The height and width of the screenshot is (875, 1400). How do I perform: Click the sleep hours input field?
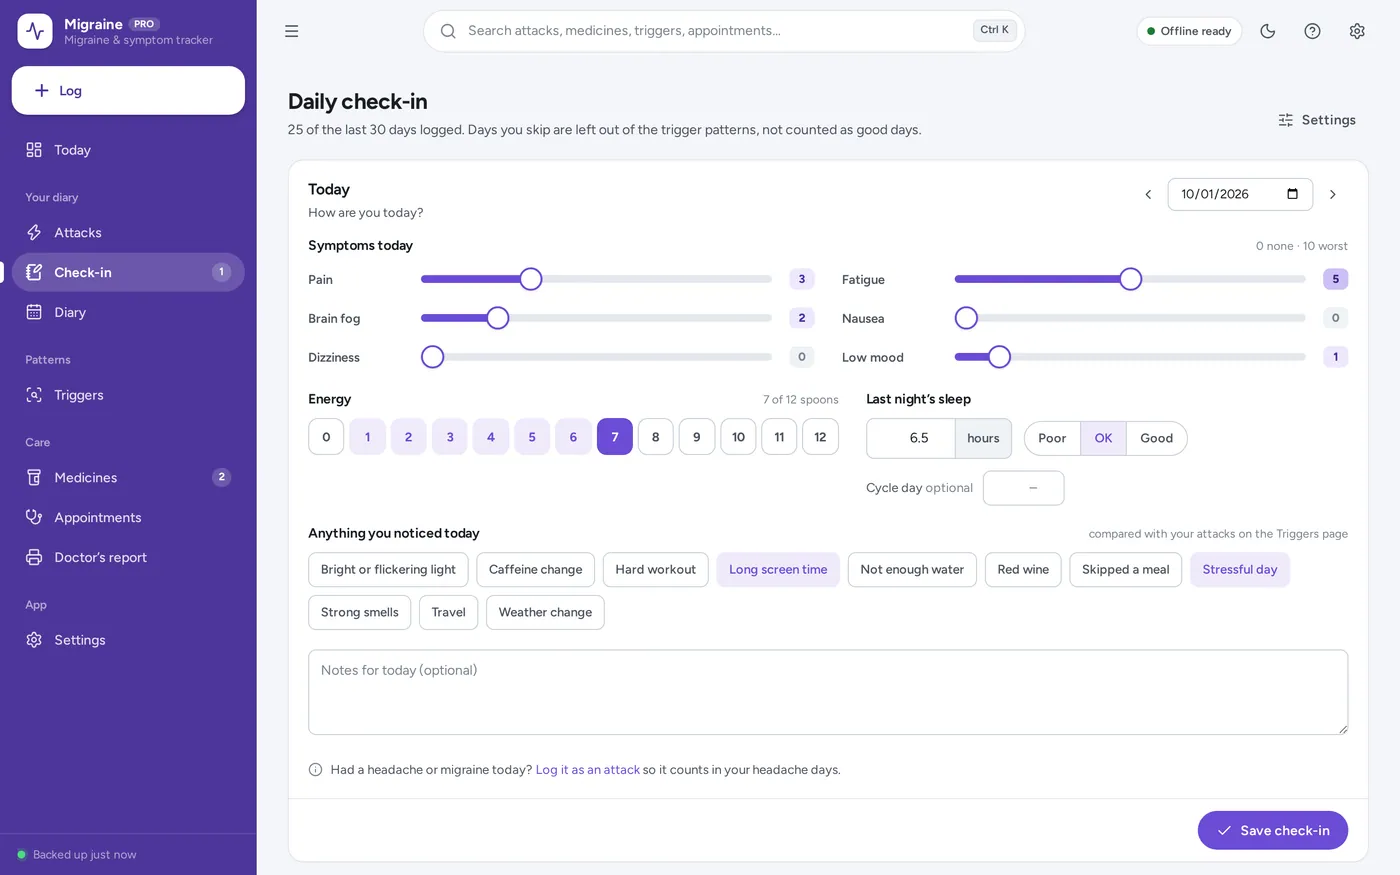coord(911,438)
